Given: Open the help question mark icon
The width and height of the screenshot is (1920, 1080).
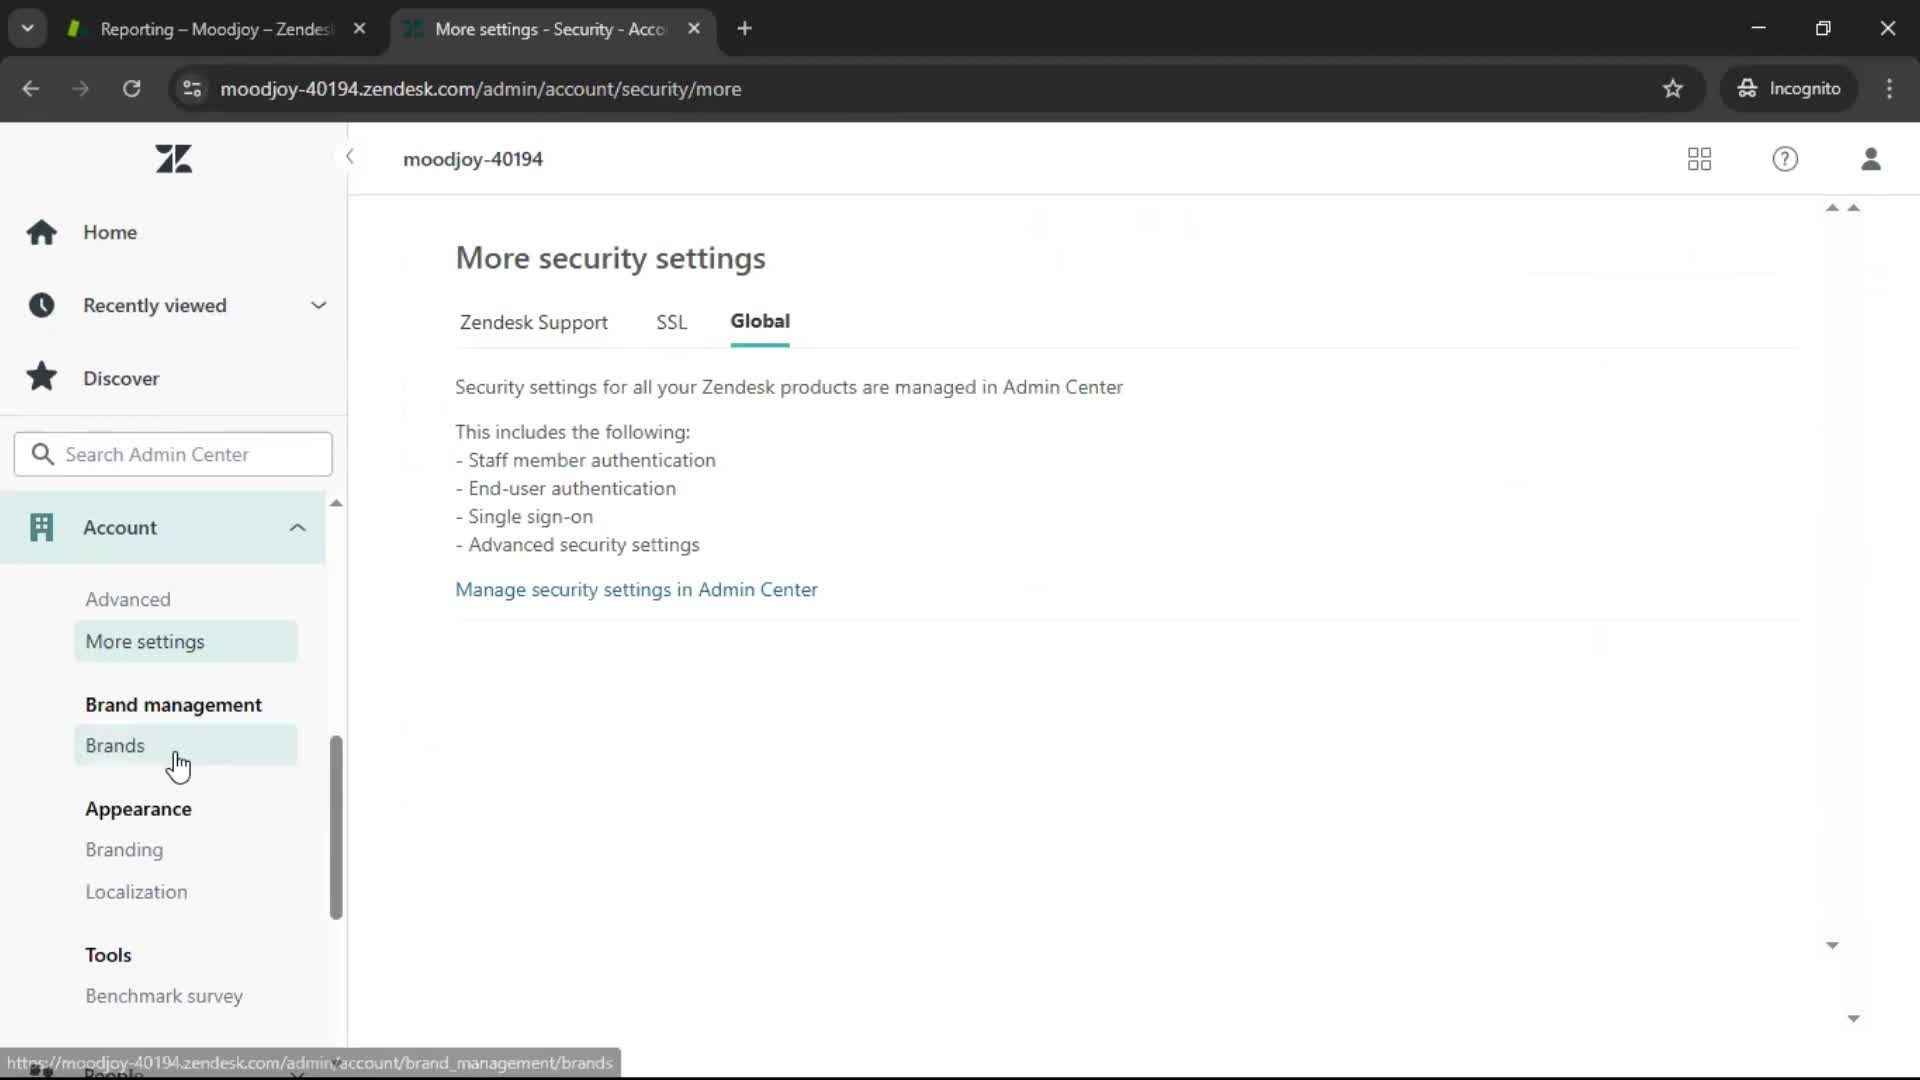Looking at the screenshot, I should coord(1785,159).
